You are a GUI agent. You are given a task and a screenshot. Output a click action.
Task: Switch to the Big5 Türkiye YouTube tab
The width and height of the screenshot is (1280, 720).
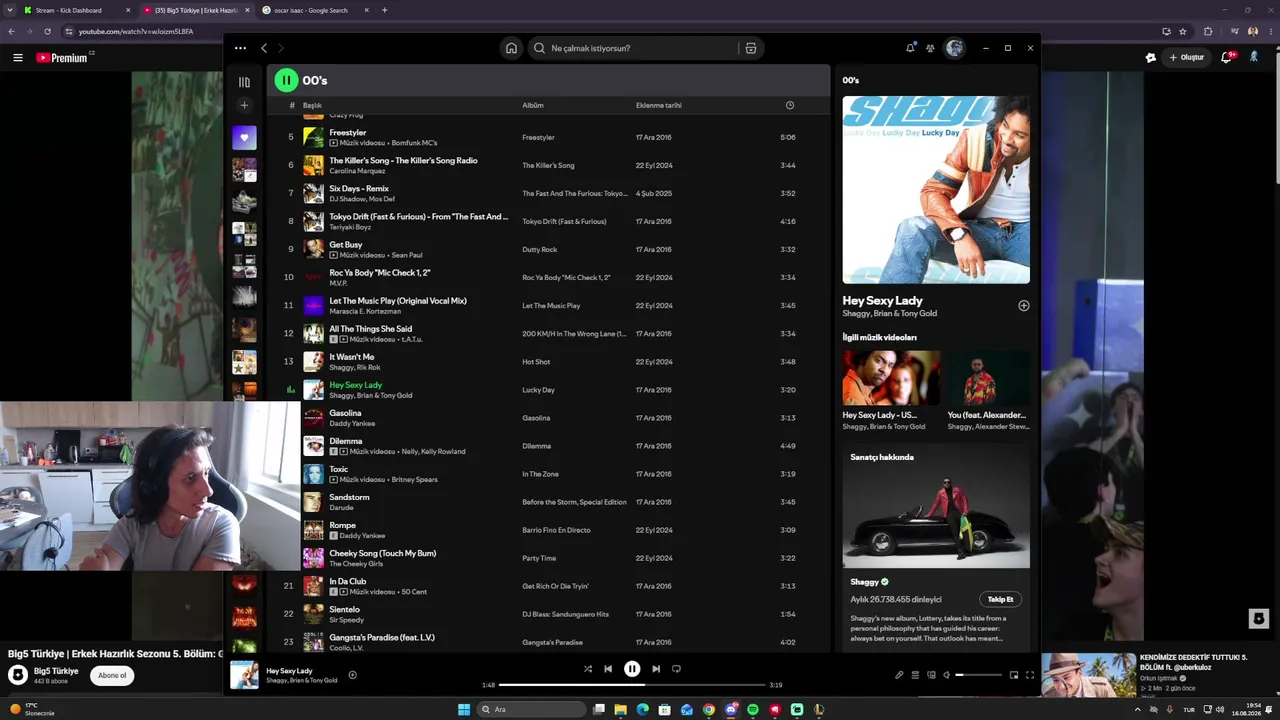[196, 10]
